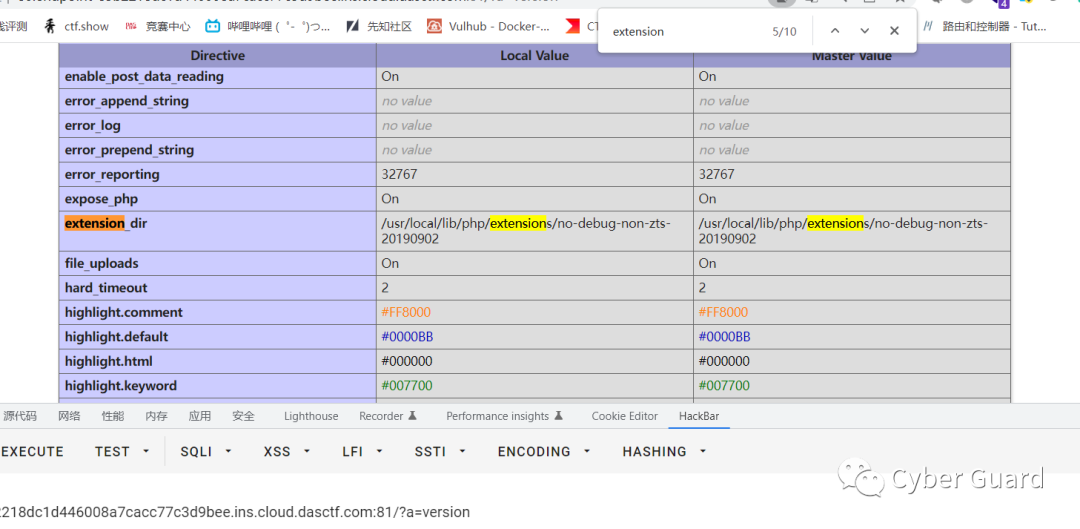Click the 先知社区 bookmark favicon

pyautogui.click(x=353, y=27)
